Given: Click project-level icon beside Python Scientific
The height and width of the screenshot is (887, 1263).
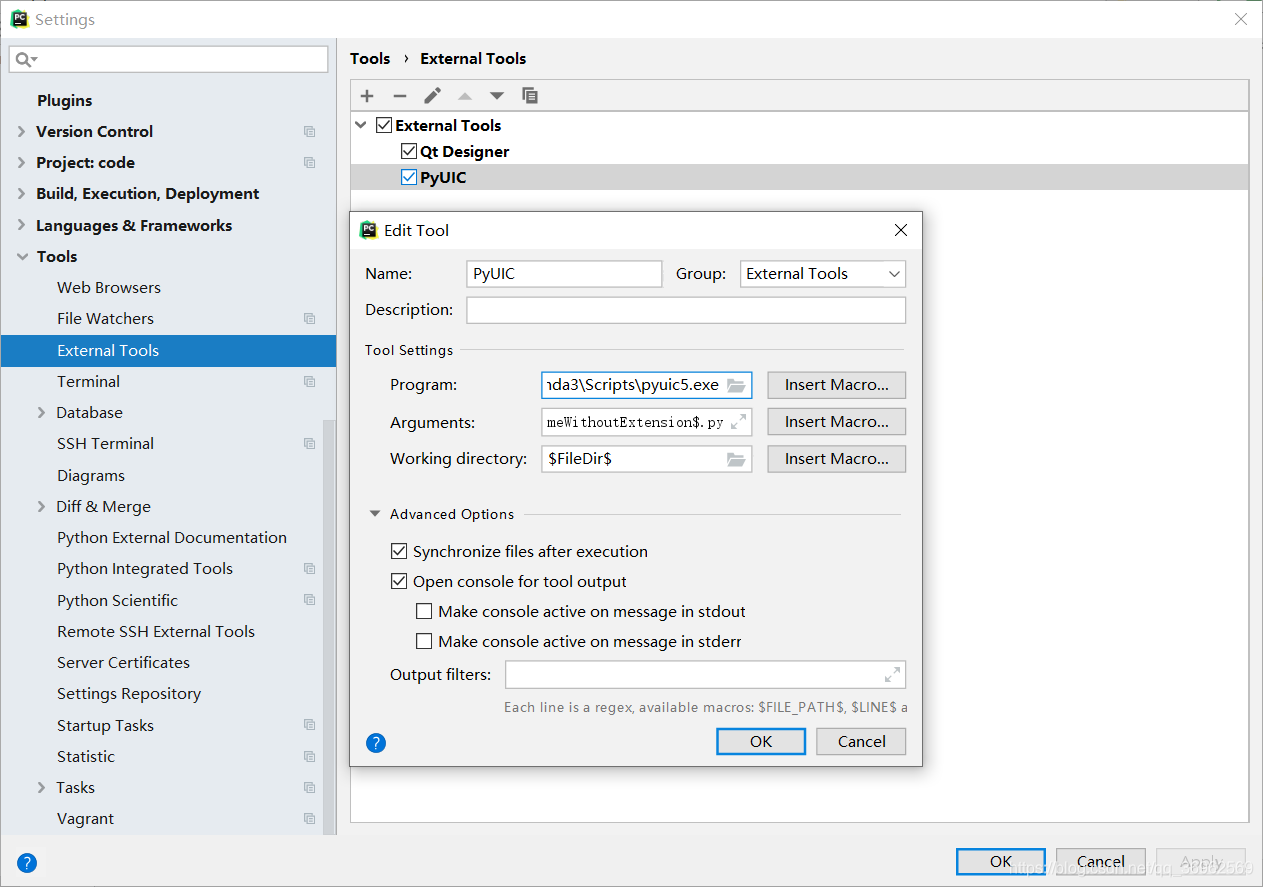Looking at the screenshot, I should point(310,600).
